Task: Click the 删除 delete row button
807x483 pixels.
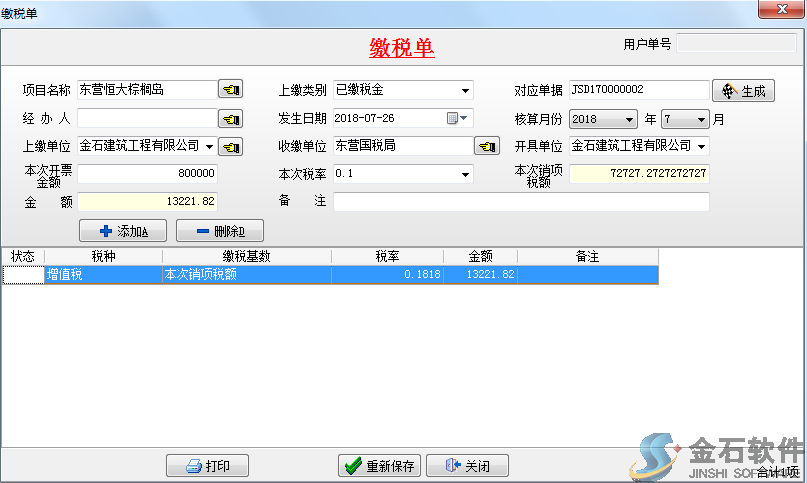Action: coord(219,231)
